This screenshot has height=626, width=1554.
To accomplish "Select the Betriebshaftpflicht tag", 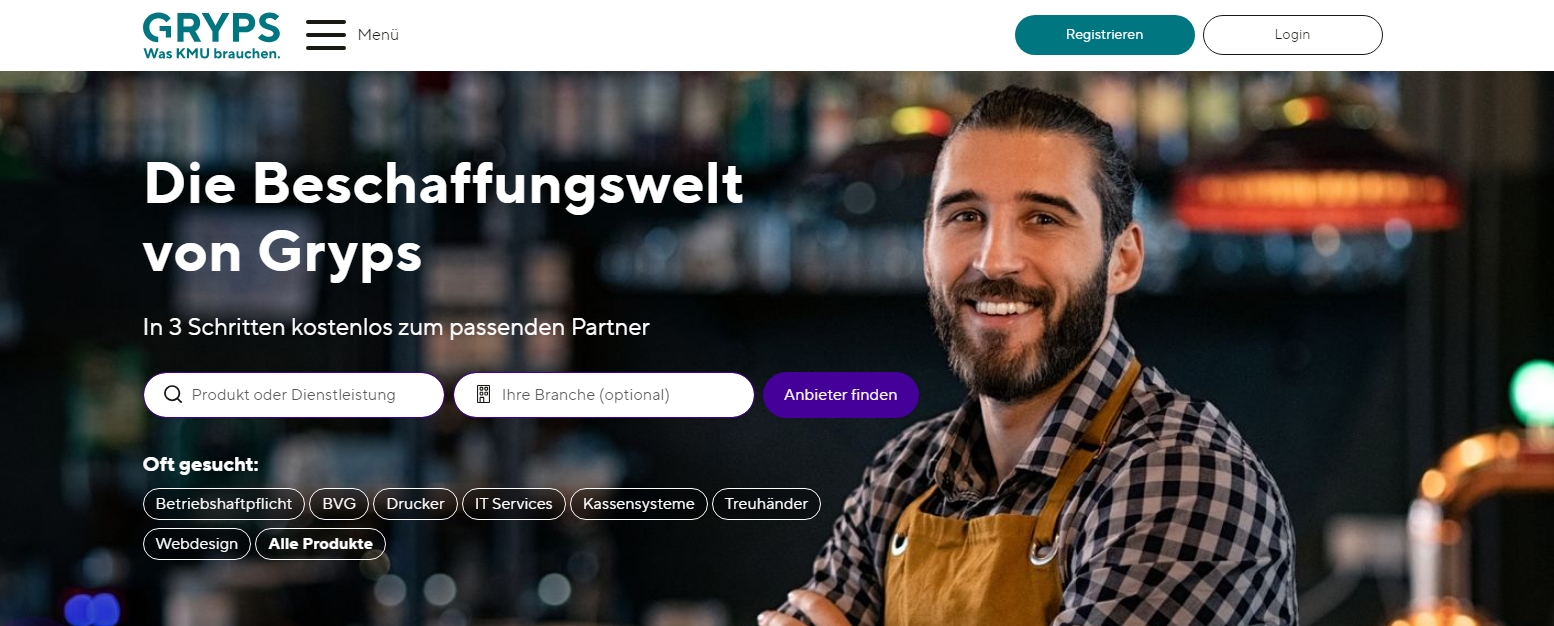I will 224,504.
